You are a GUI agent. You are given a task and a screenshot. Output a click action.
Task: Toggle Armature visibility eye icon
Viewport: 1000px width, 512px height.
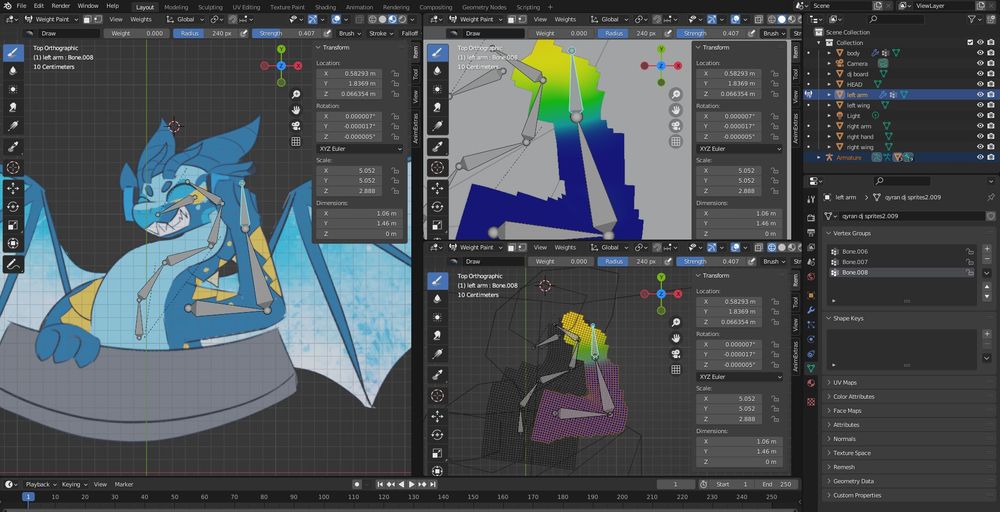[x=980, y=157]
